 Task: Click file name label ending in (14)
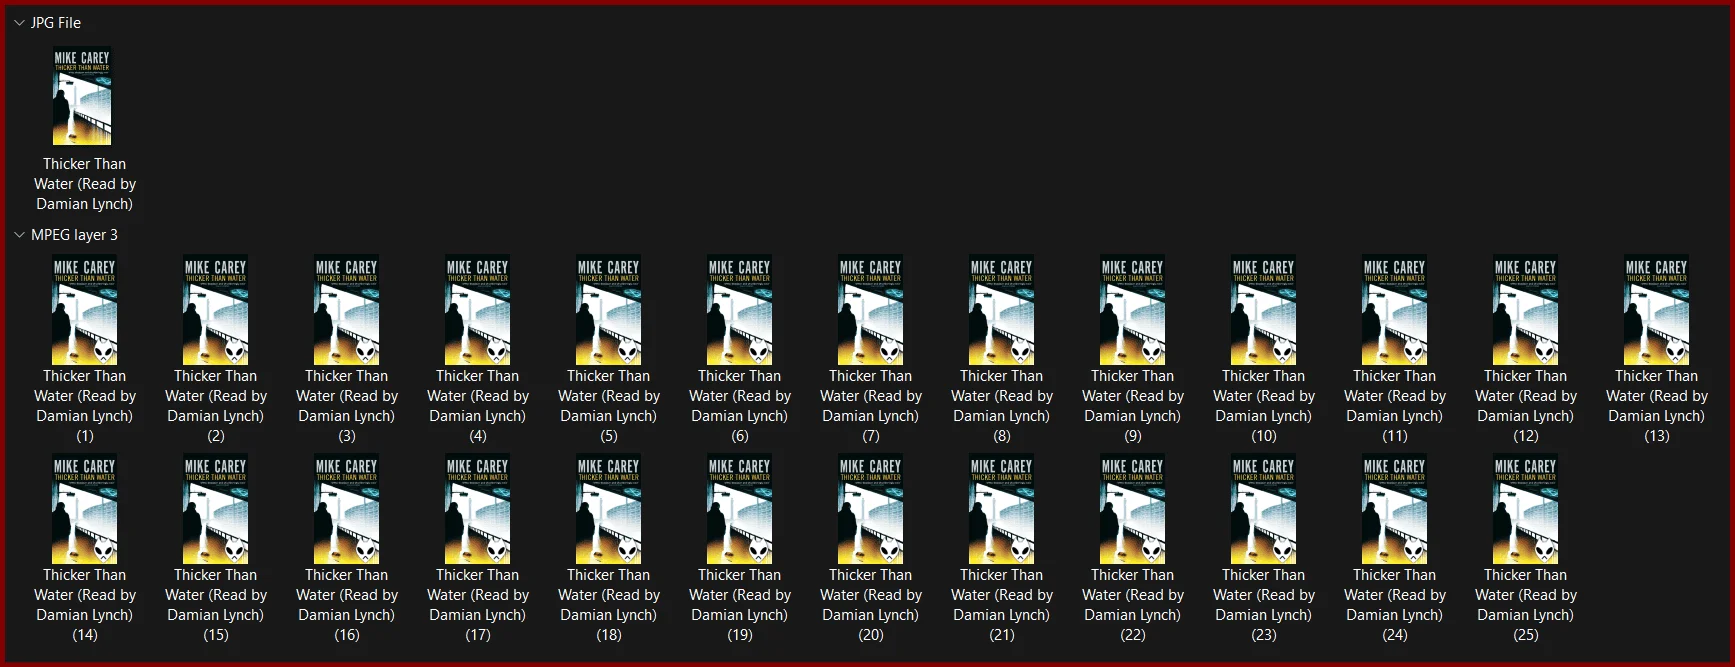[85, 605]
